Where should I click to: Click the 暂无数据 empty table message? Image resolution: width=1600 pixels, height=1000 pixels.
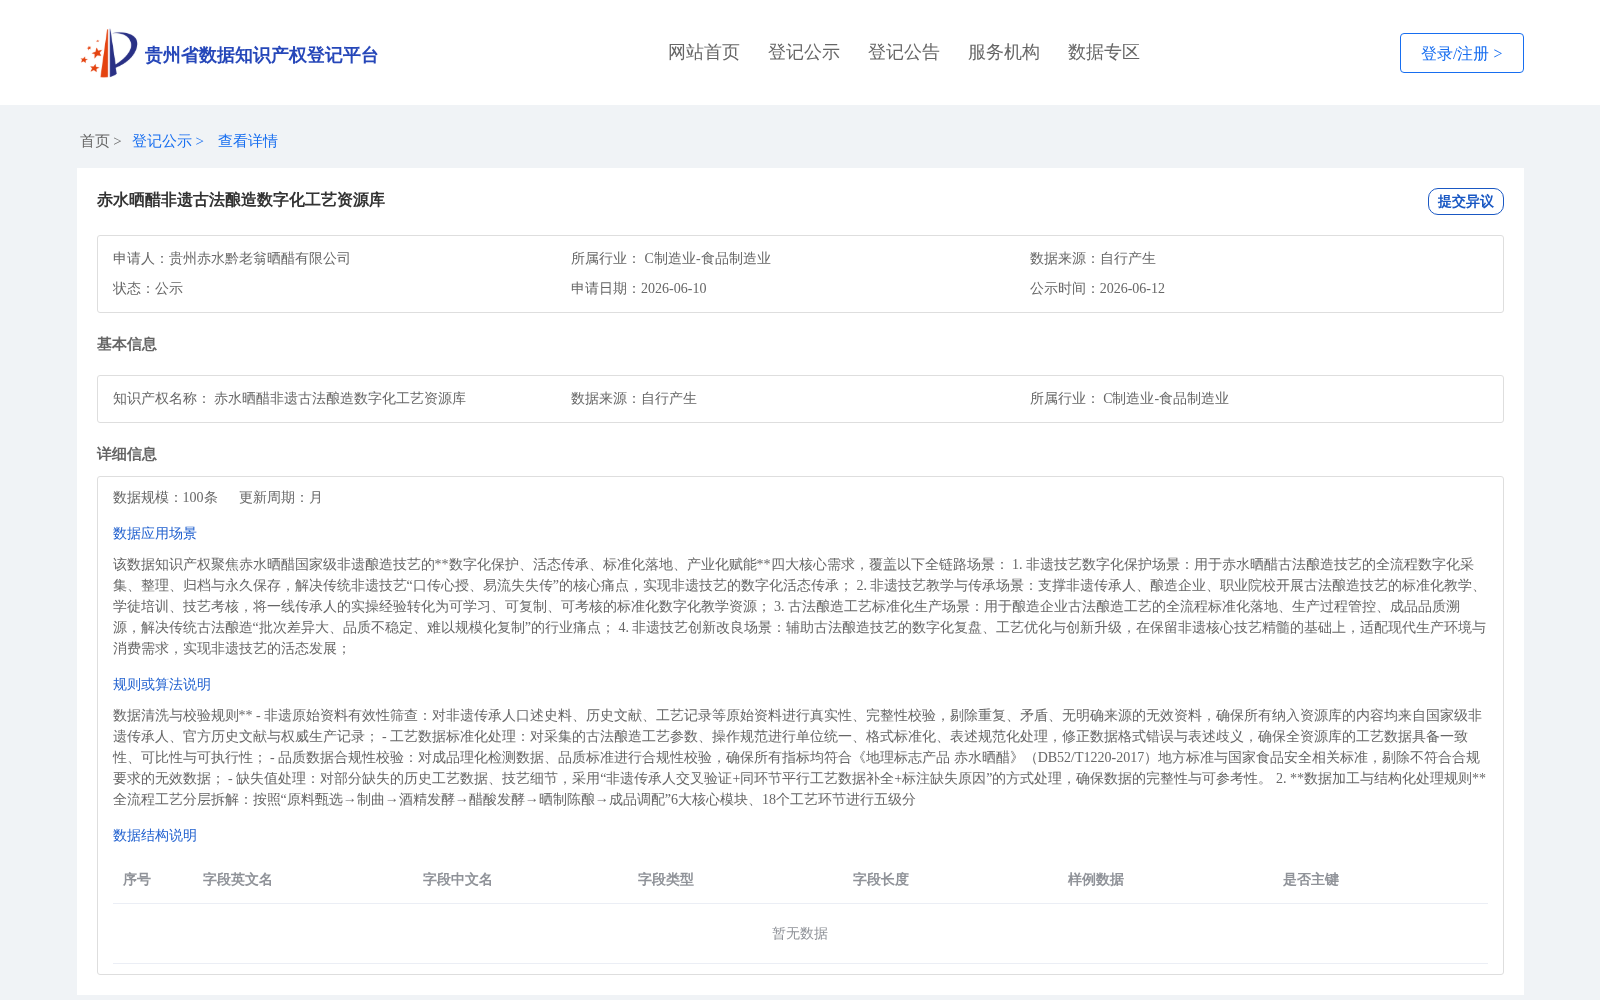[800, 933]
